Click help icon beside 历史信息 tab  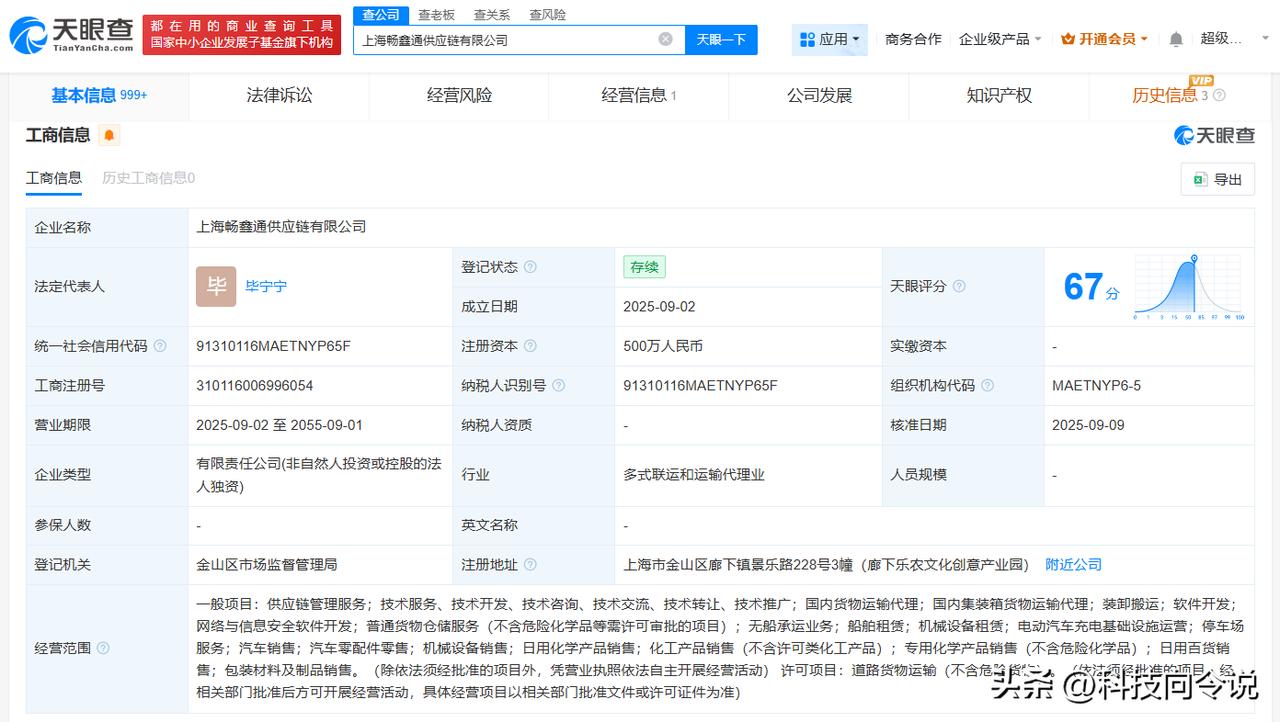[x=1219, y=95]
